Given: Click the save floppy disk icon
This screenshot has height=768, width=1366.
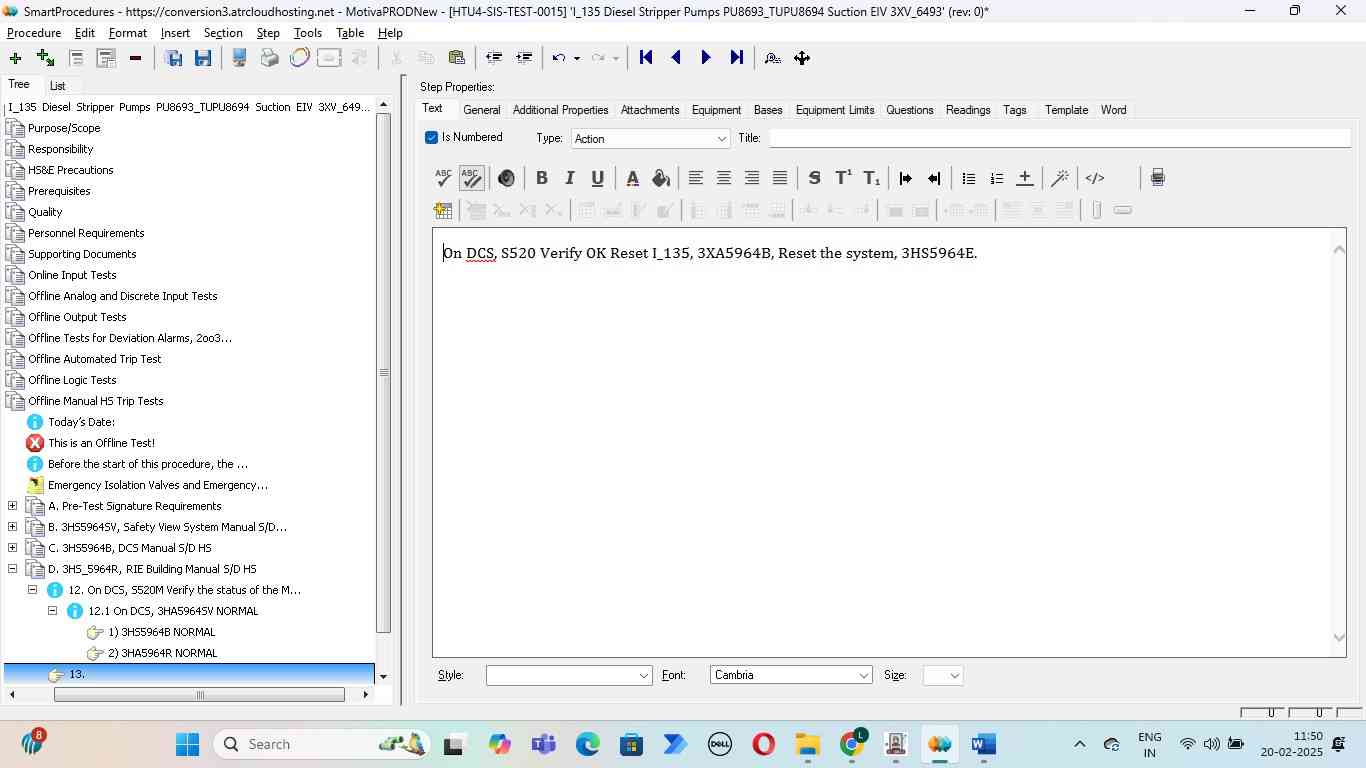Looking at the screenshot, I should [x=203, y=58].
